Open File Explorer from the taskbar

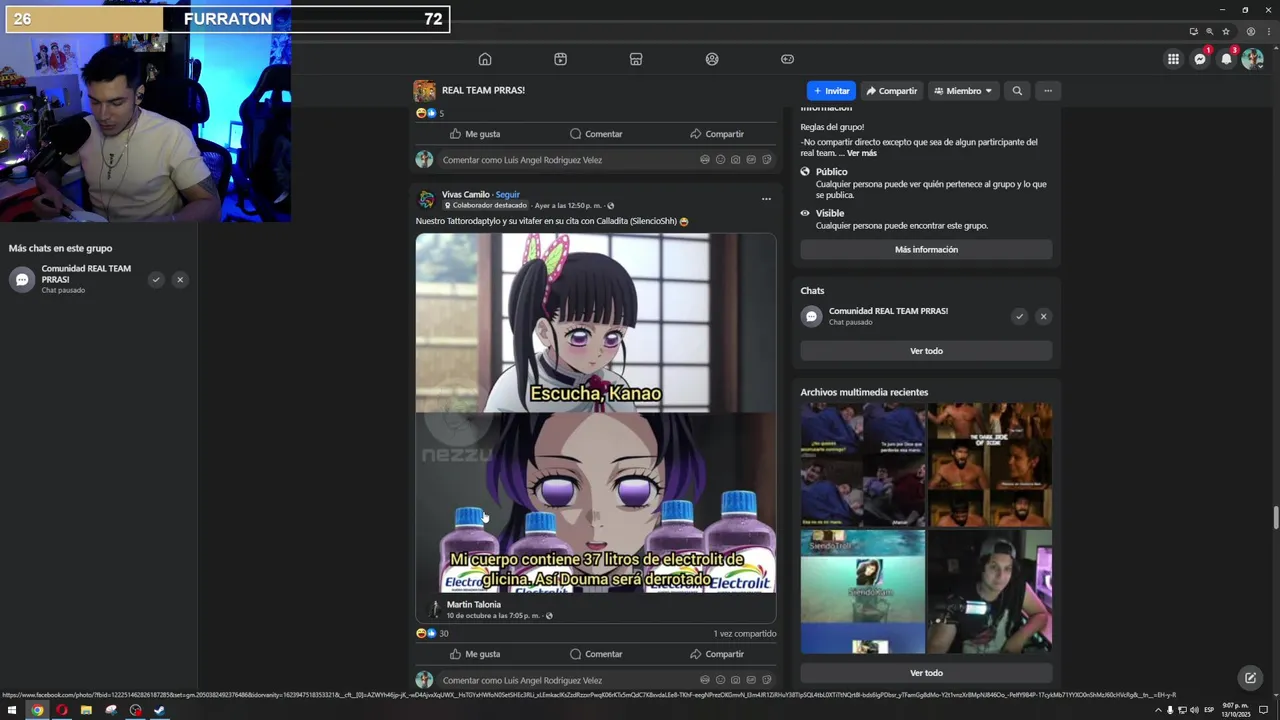pyautogui.click(x=86, y=711)
